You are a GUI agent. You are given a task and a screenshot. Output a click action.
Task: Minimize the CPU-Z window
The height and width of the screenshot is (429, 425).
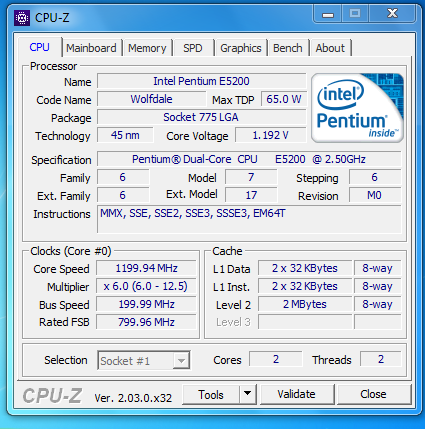(x=328, y=14)
